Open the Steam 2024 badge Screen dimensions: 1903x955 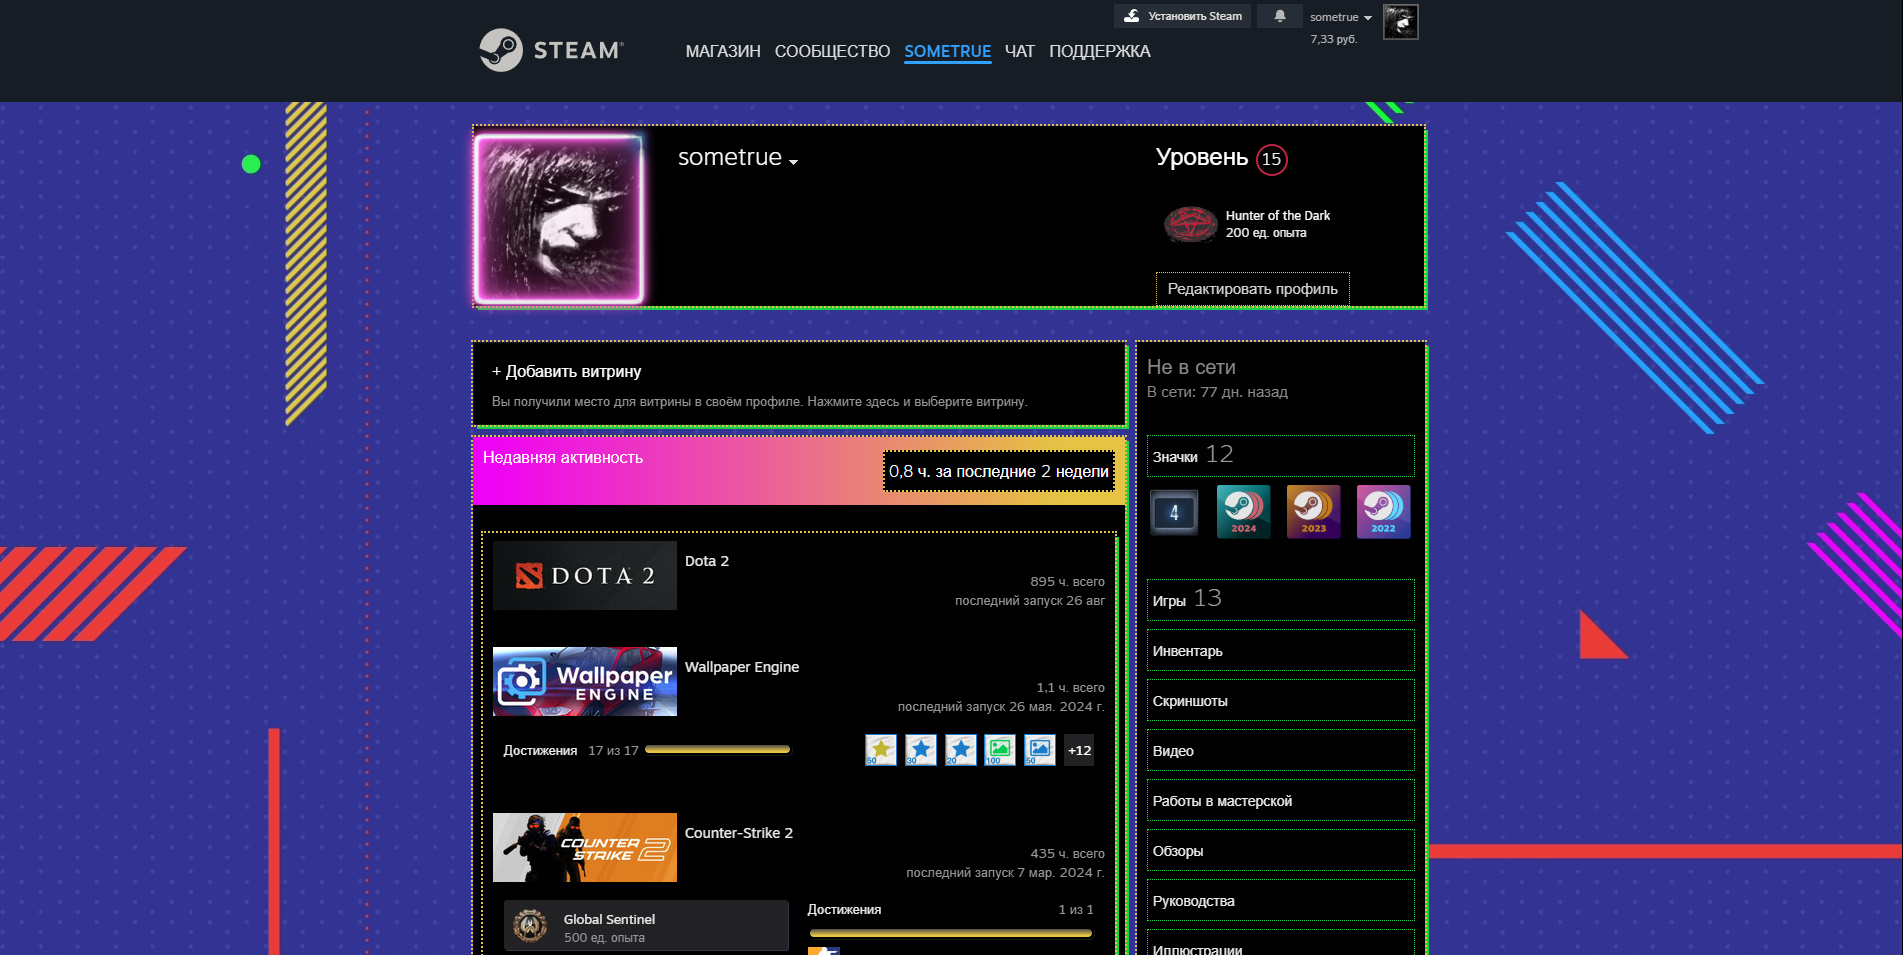click(x=1244, y=512)
